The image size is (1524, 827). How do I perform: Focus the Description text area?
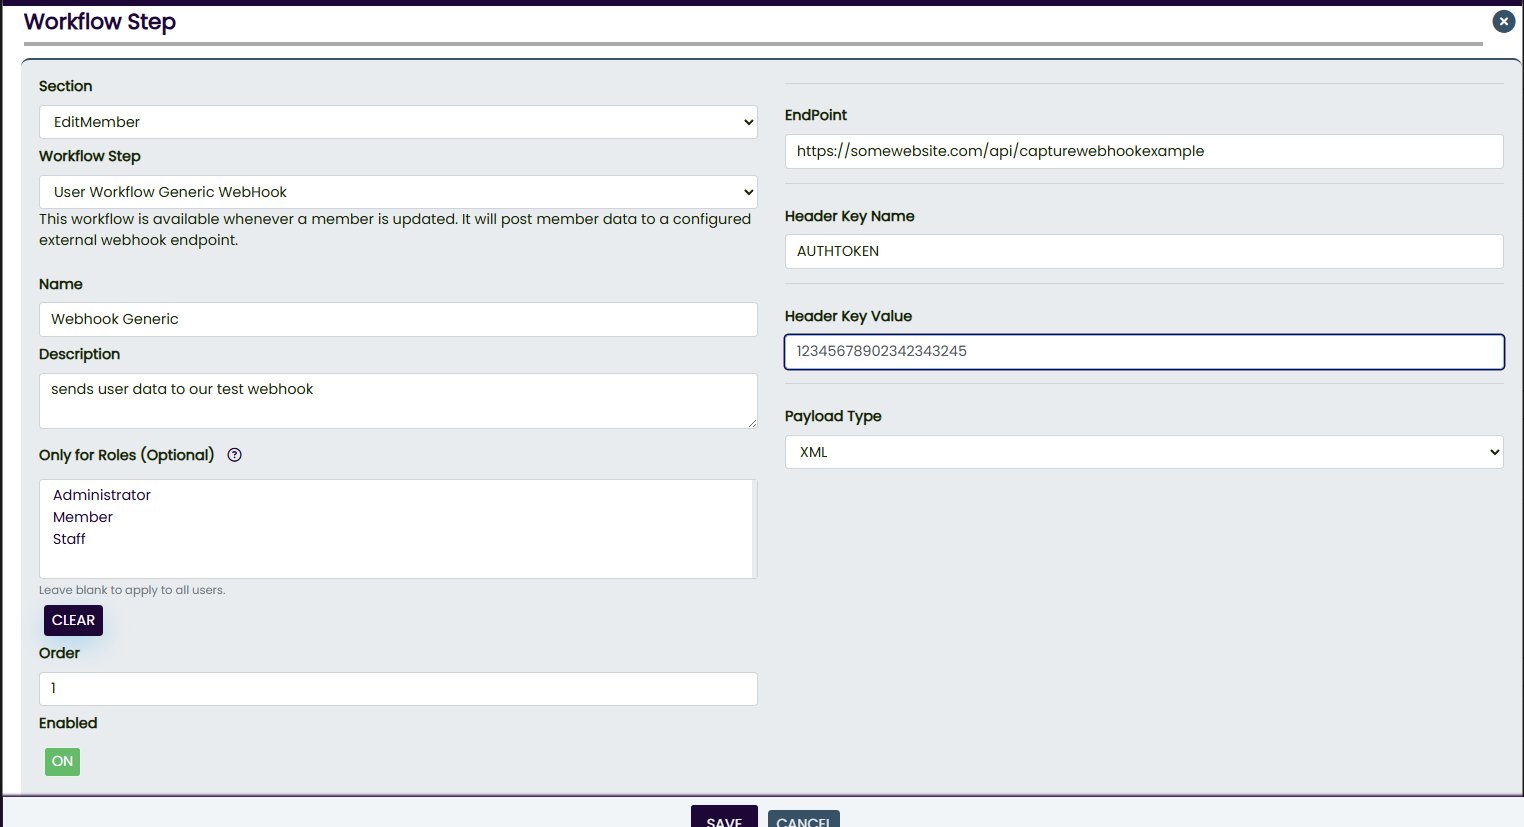398,400
